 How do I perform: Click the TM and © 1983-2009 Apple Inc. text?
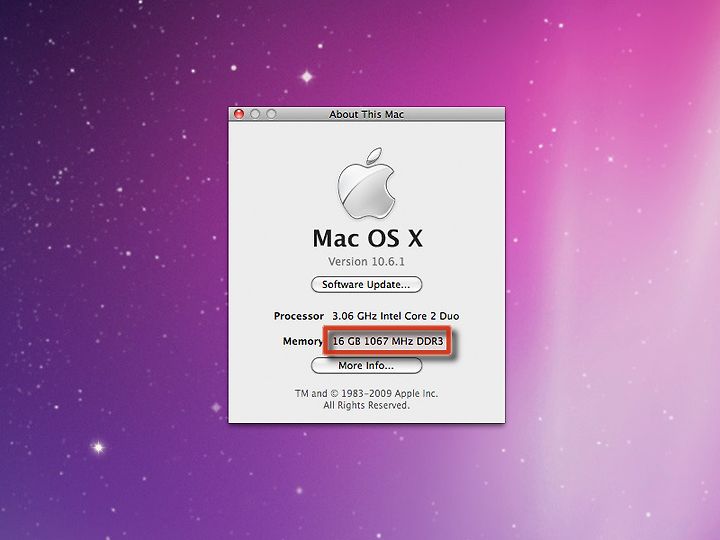[366, 394]
